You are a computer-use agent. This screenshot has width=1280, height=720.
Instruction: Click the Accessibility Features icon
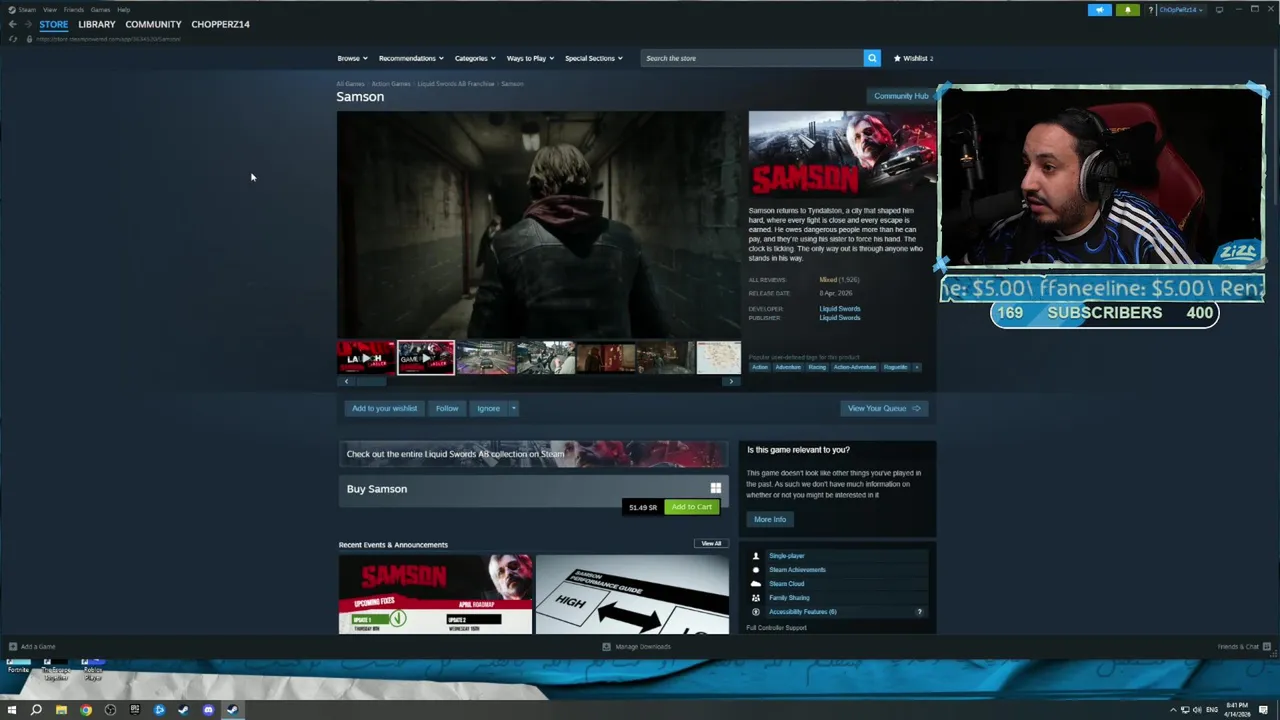click(755, 612)
